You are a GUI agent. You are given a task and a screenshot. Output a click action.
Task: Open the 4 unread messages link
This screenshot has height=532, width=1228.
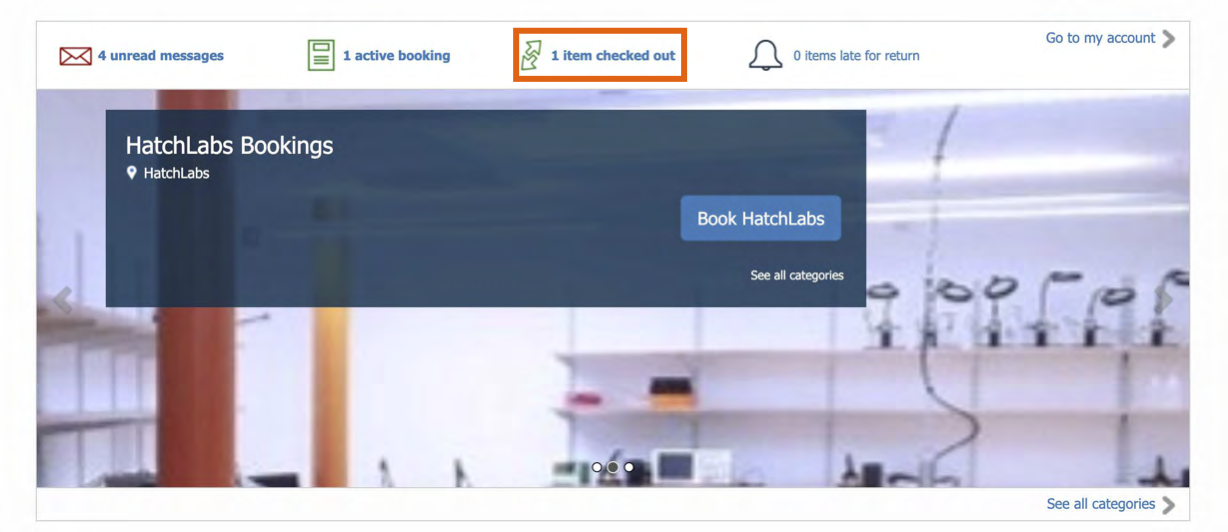click(x=161, y=56)
